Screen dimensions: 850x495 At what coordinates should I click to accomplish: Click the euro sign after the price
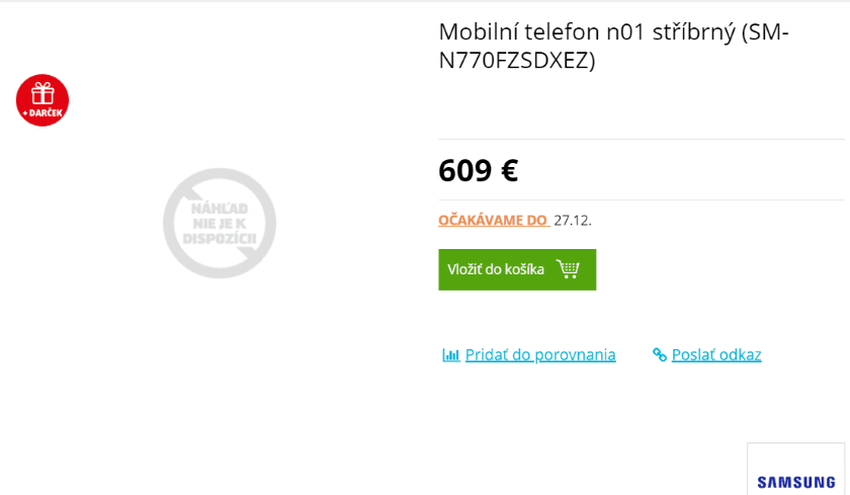coord(509,170)
